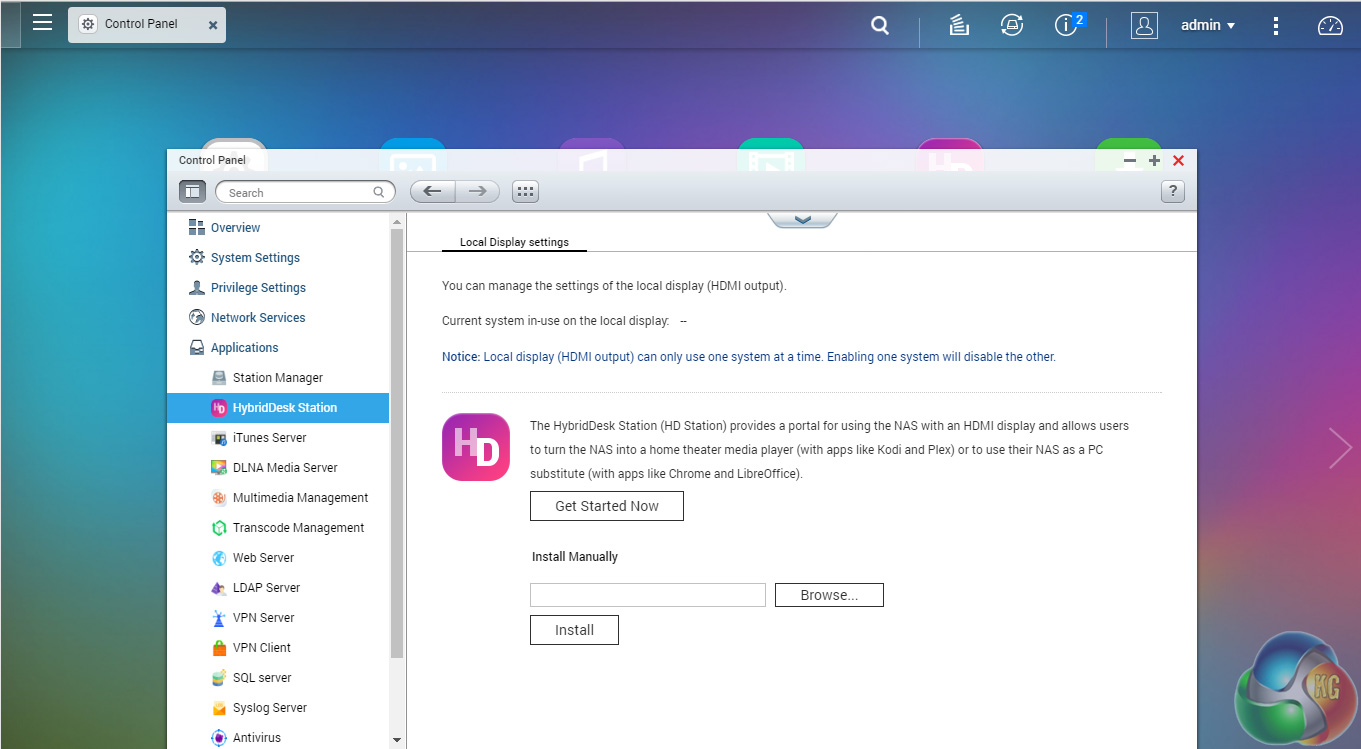Screen dimensions: 1361x749
Task: Open Antivirus settings
Action: [278, 737]
